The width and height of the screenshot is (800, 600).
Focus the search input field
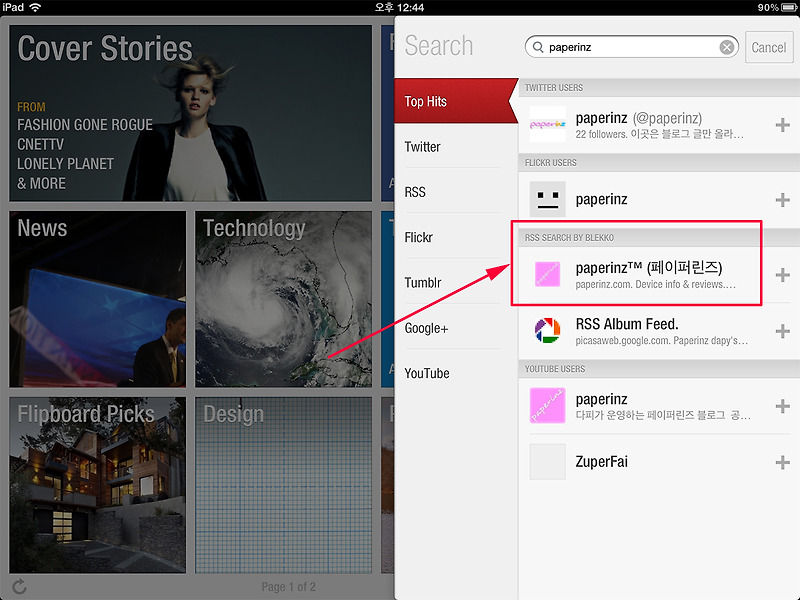point(631,47)
